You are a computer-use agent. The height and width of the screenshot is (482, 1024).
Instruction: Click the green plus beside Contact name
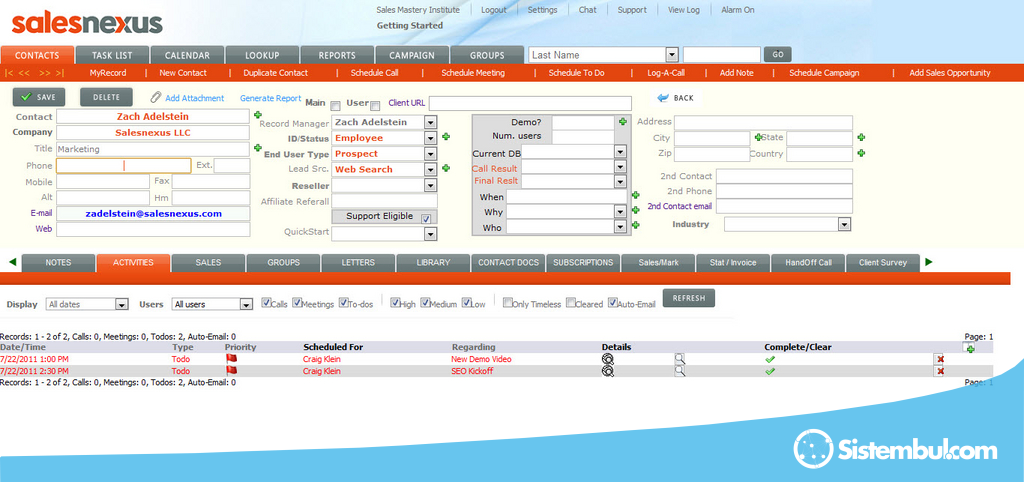click(x=257, y=114)
